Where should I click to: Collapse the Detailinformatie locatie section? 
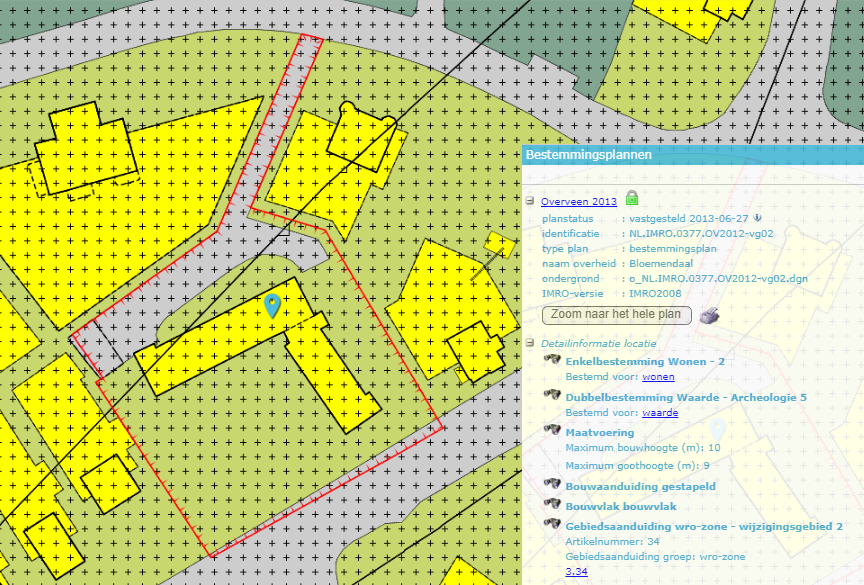pyautogui.click(x=530, y=343)
